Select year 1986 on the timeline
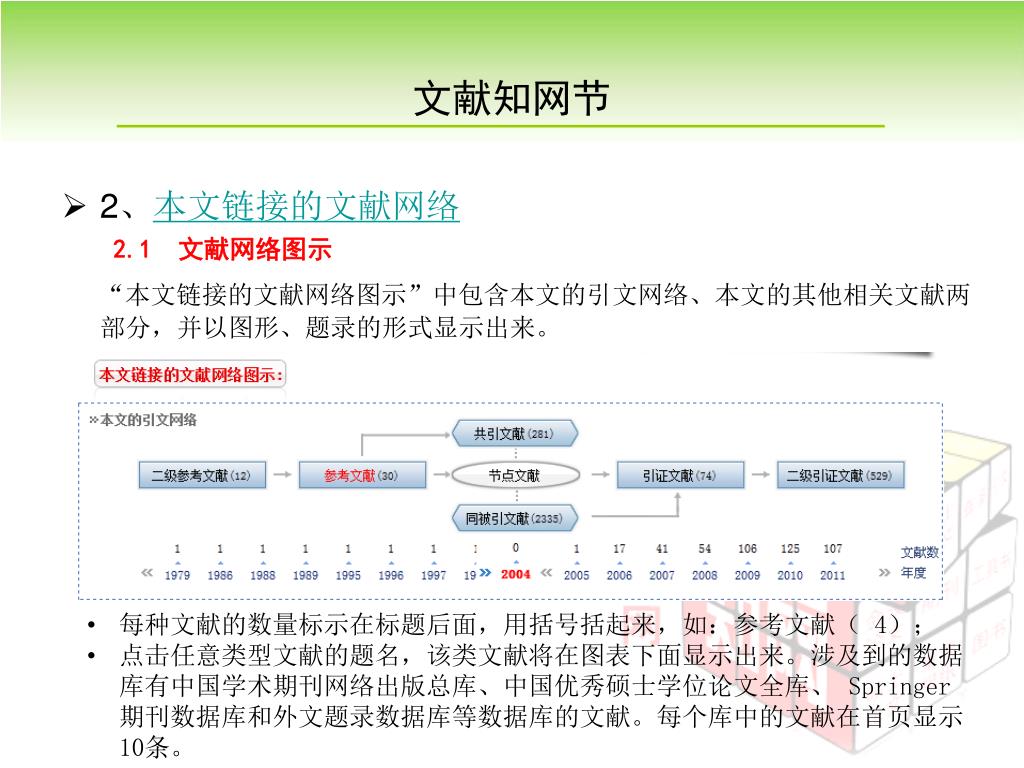 220,575
